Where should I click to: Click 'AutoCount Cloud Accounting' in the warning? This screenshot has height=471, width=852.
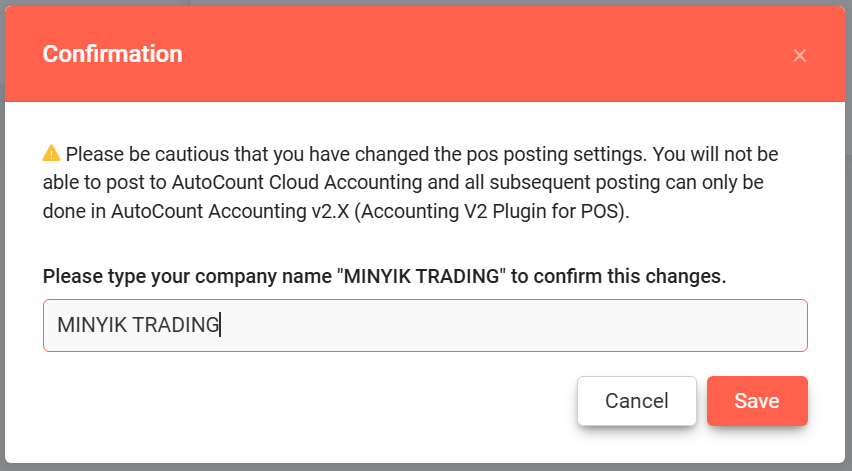click(x=297, y=183)
